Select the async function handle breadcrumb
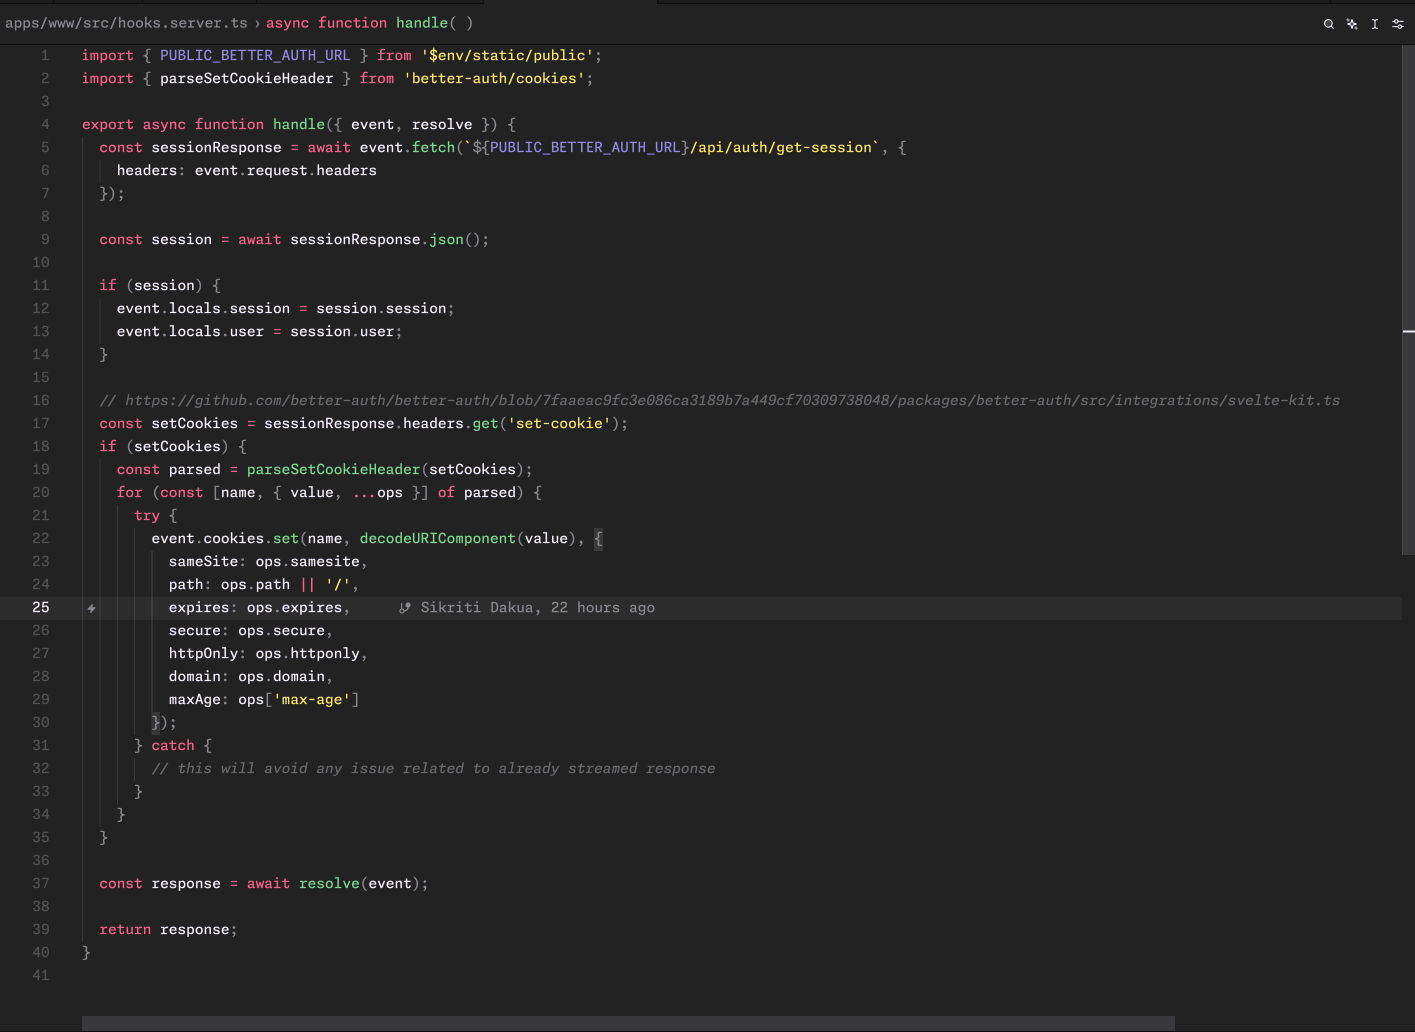Viewport: 1415px width, 1032px height. 369,23
